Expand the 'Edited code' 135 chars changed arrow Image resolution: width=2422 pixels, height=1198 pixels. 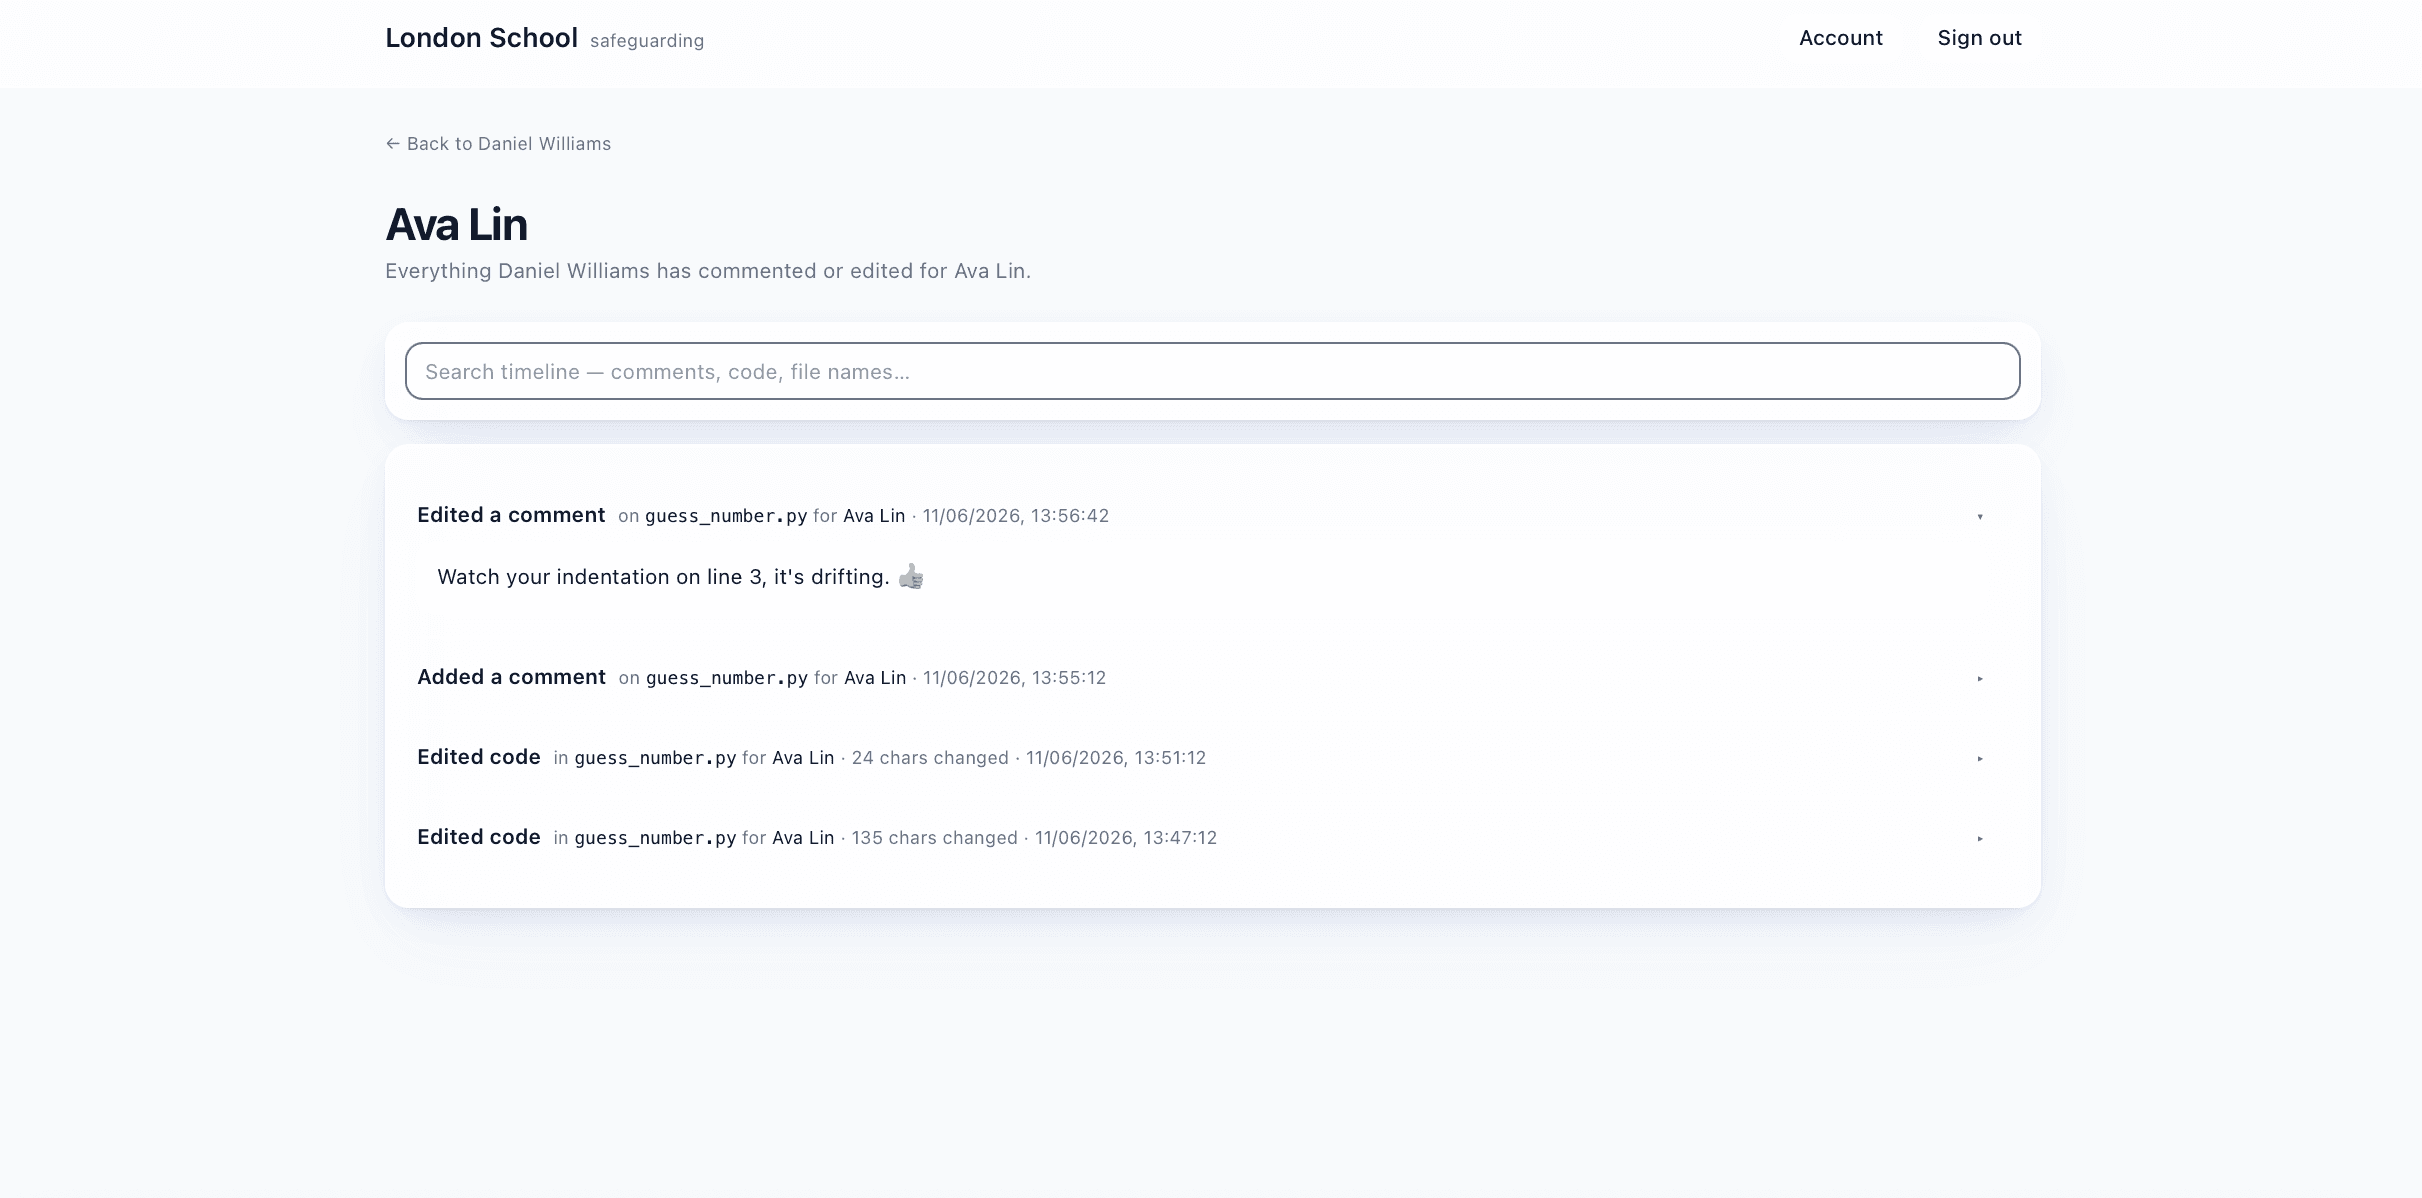click(1979, 839)
